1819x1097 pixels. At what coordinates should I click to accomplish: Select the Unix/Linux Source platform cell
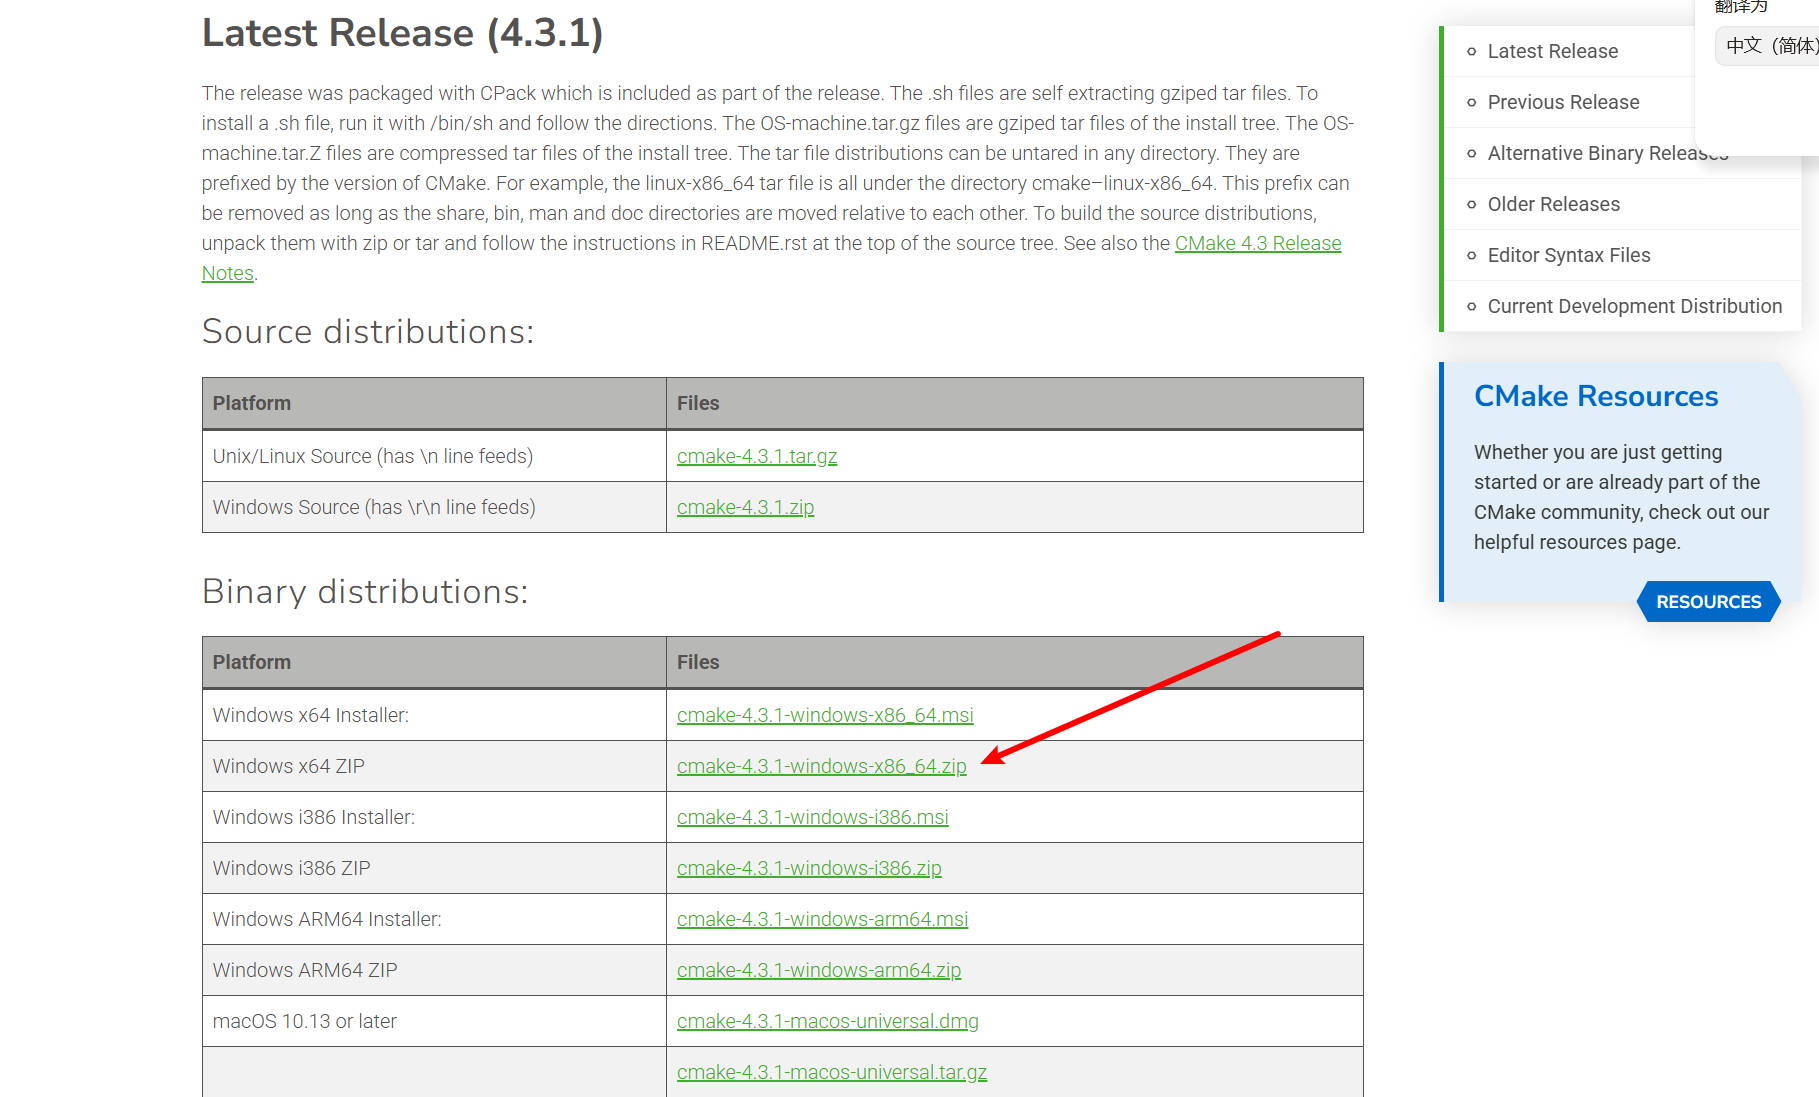point(434,456)
